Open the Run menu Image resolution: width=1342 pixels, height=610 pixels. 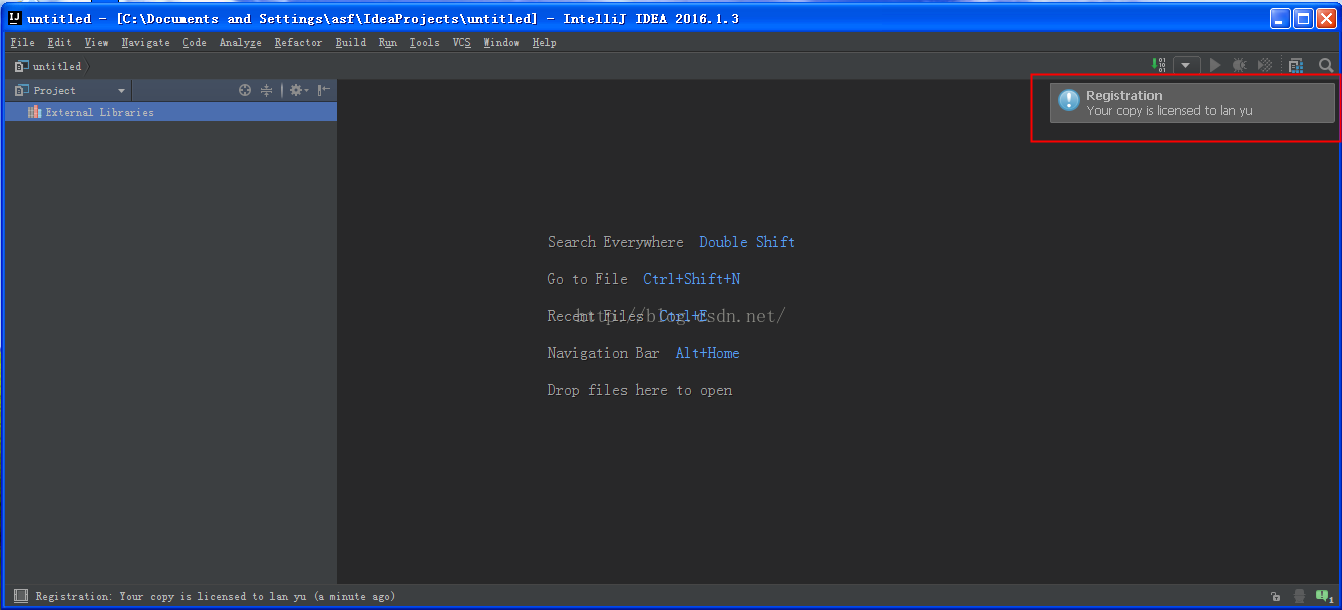click(388, 42)
